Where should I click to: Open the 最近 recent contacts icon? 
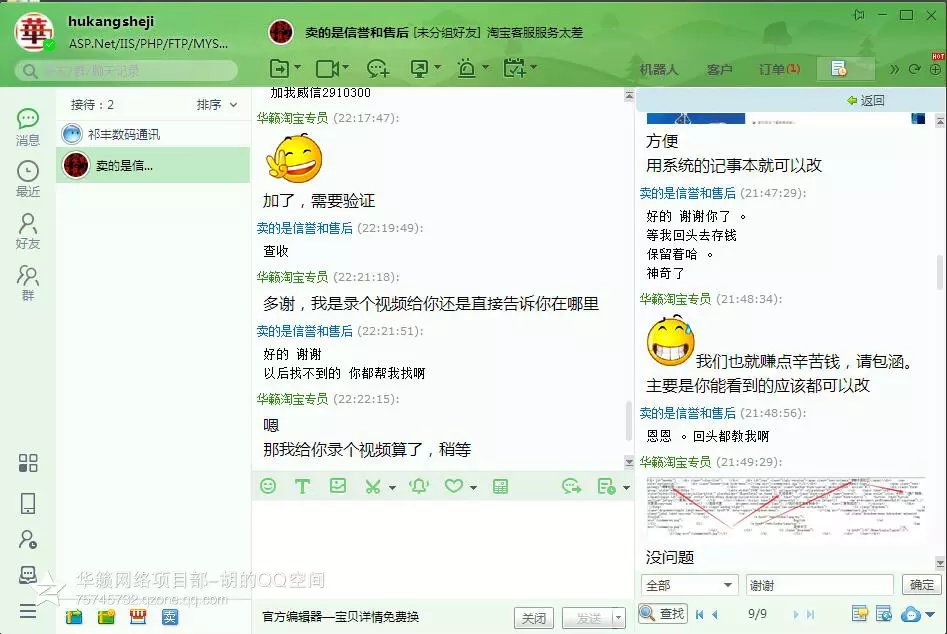(28, 179)
